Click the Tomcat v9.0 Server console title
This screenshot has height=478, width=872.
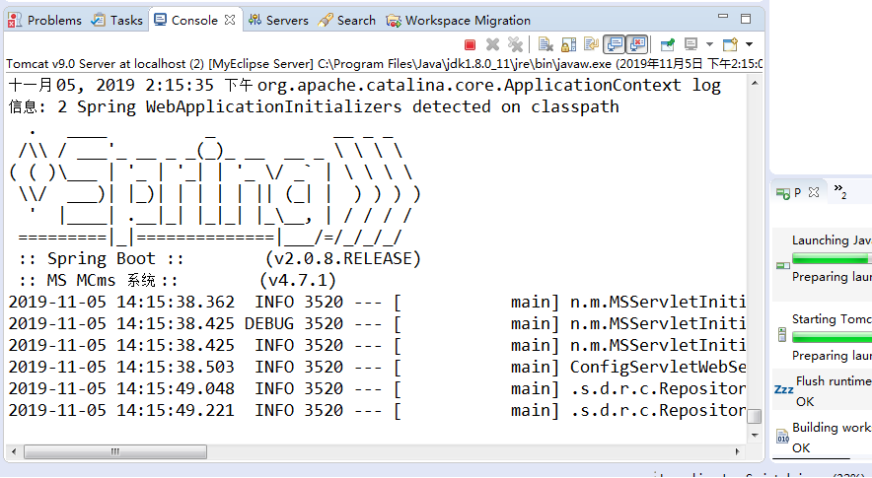tap(384, 64)
